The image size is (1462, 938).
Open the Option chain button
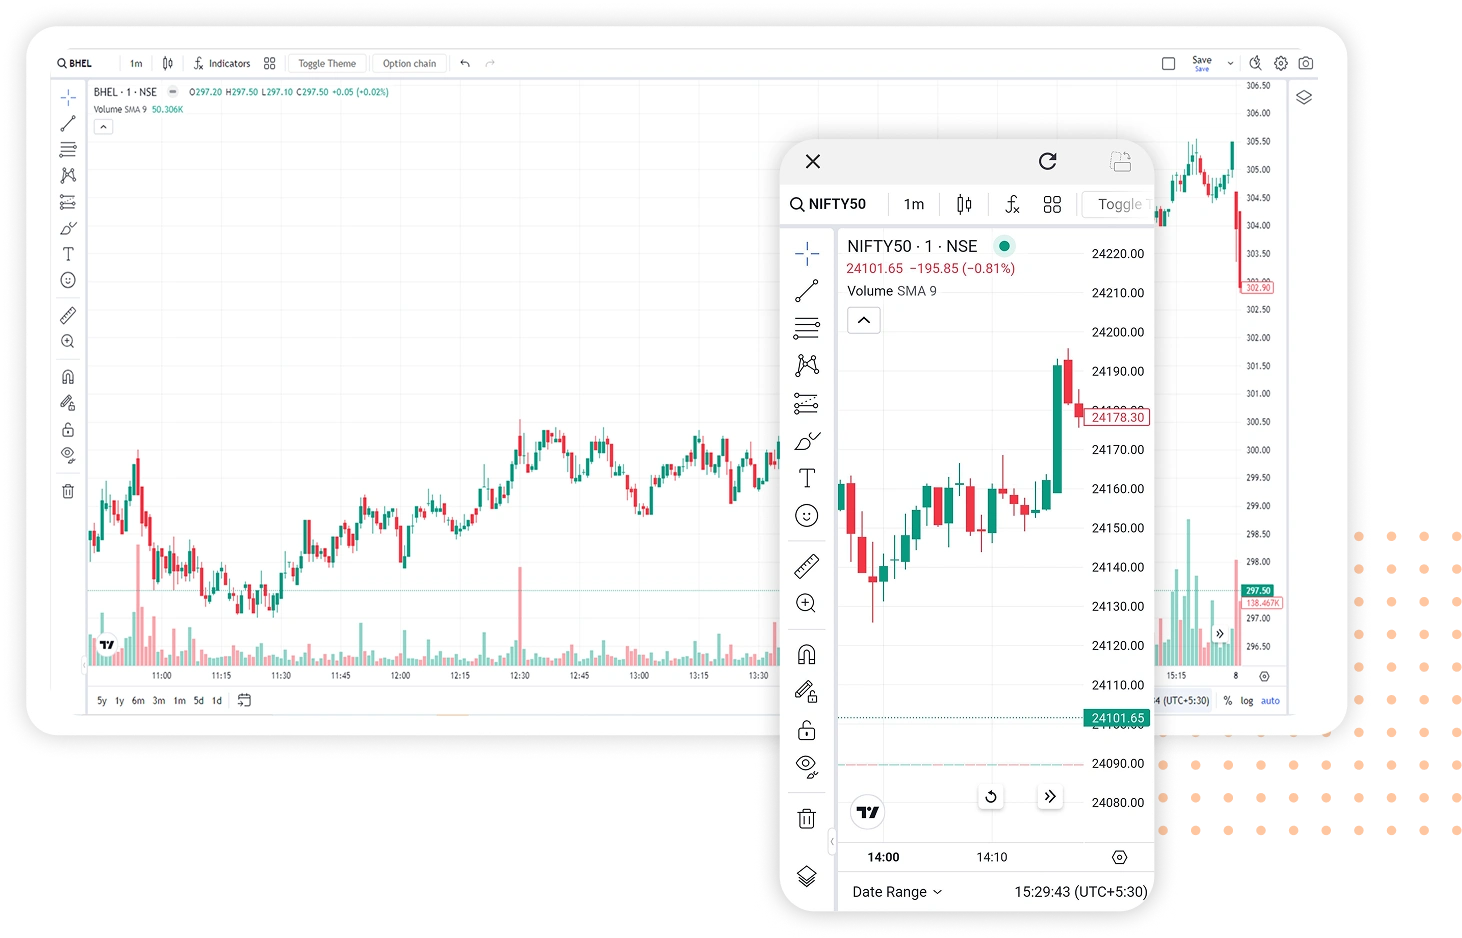(409, 63)
